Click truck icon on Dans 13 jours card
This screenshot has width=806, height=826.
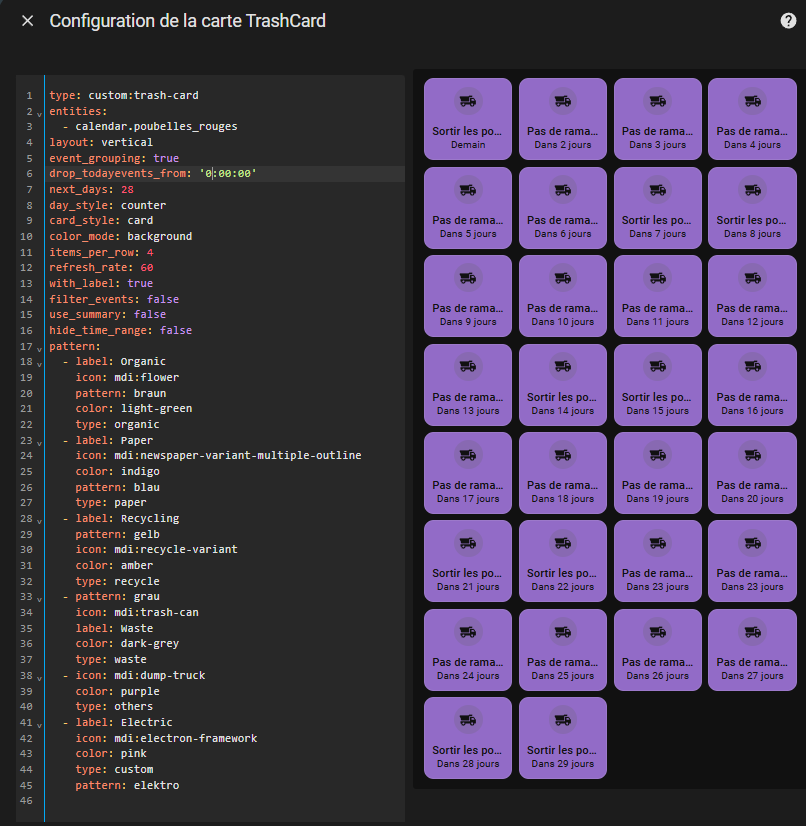click(468, 367)
